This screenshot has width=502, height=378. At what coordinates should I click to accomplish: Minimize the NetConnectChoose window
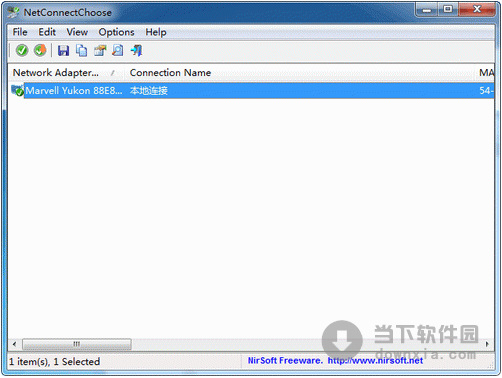pyautogui.click(x=427, y=10)
